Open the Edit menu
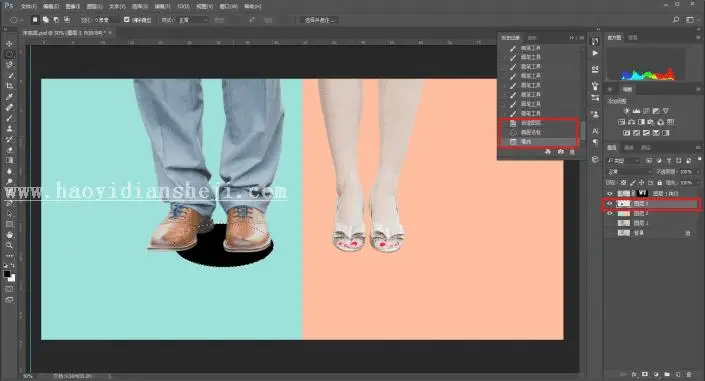The height and width of the screenshot is (381, 705). click(x=51, y=6)
